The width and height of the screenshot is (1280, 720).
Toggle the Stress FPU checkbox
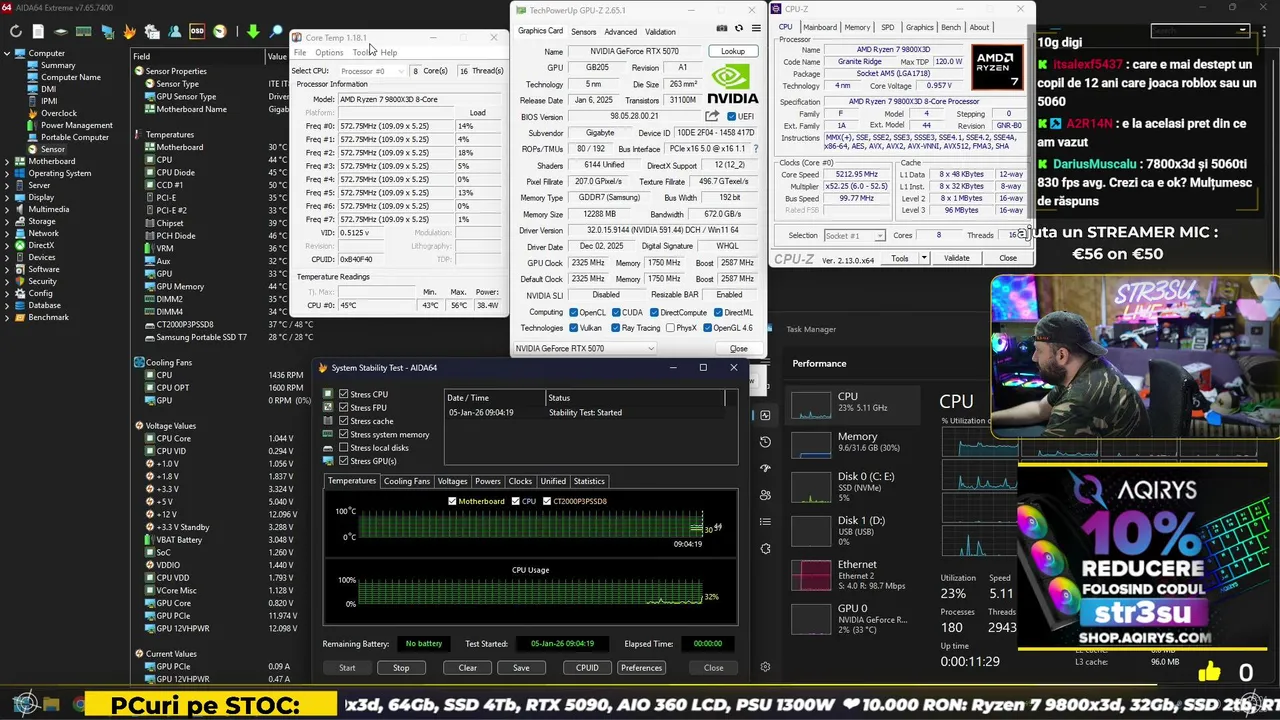click(x=344, y=407)
